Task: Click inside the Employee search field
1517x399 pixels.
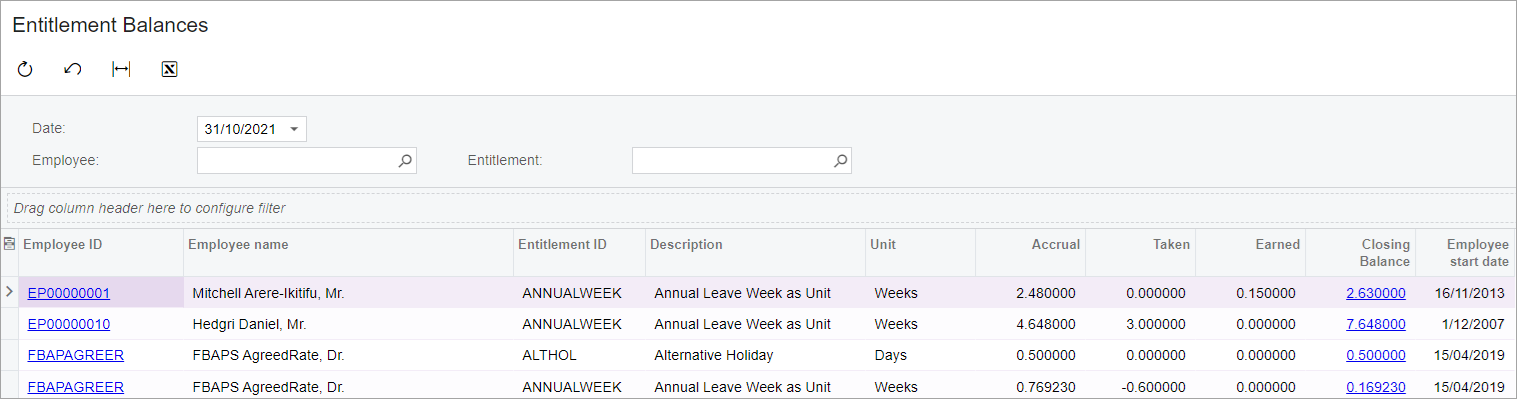Action: (x=296, y=160)
